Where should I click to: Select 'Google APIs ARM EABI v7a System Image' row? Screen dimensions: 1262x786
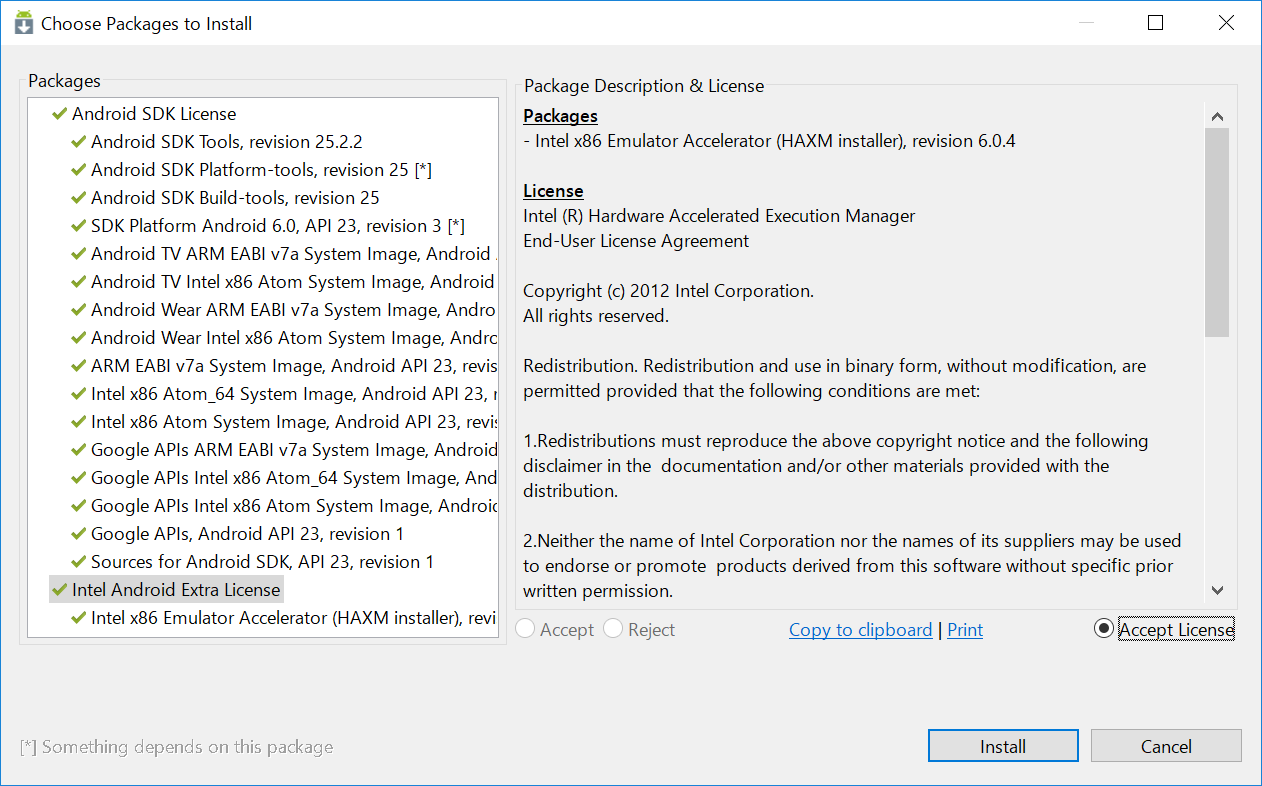(x=293, y=450)
